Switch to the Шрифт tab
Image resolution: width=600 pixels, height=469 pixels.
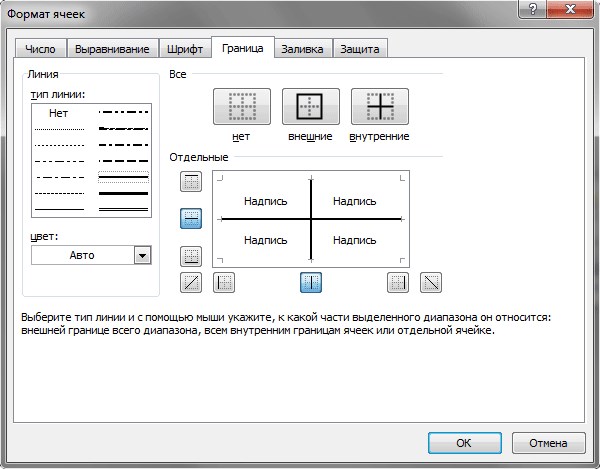pos(185,49)
